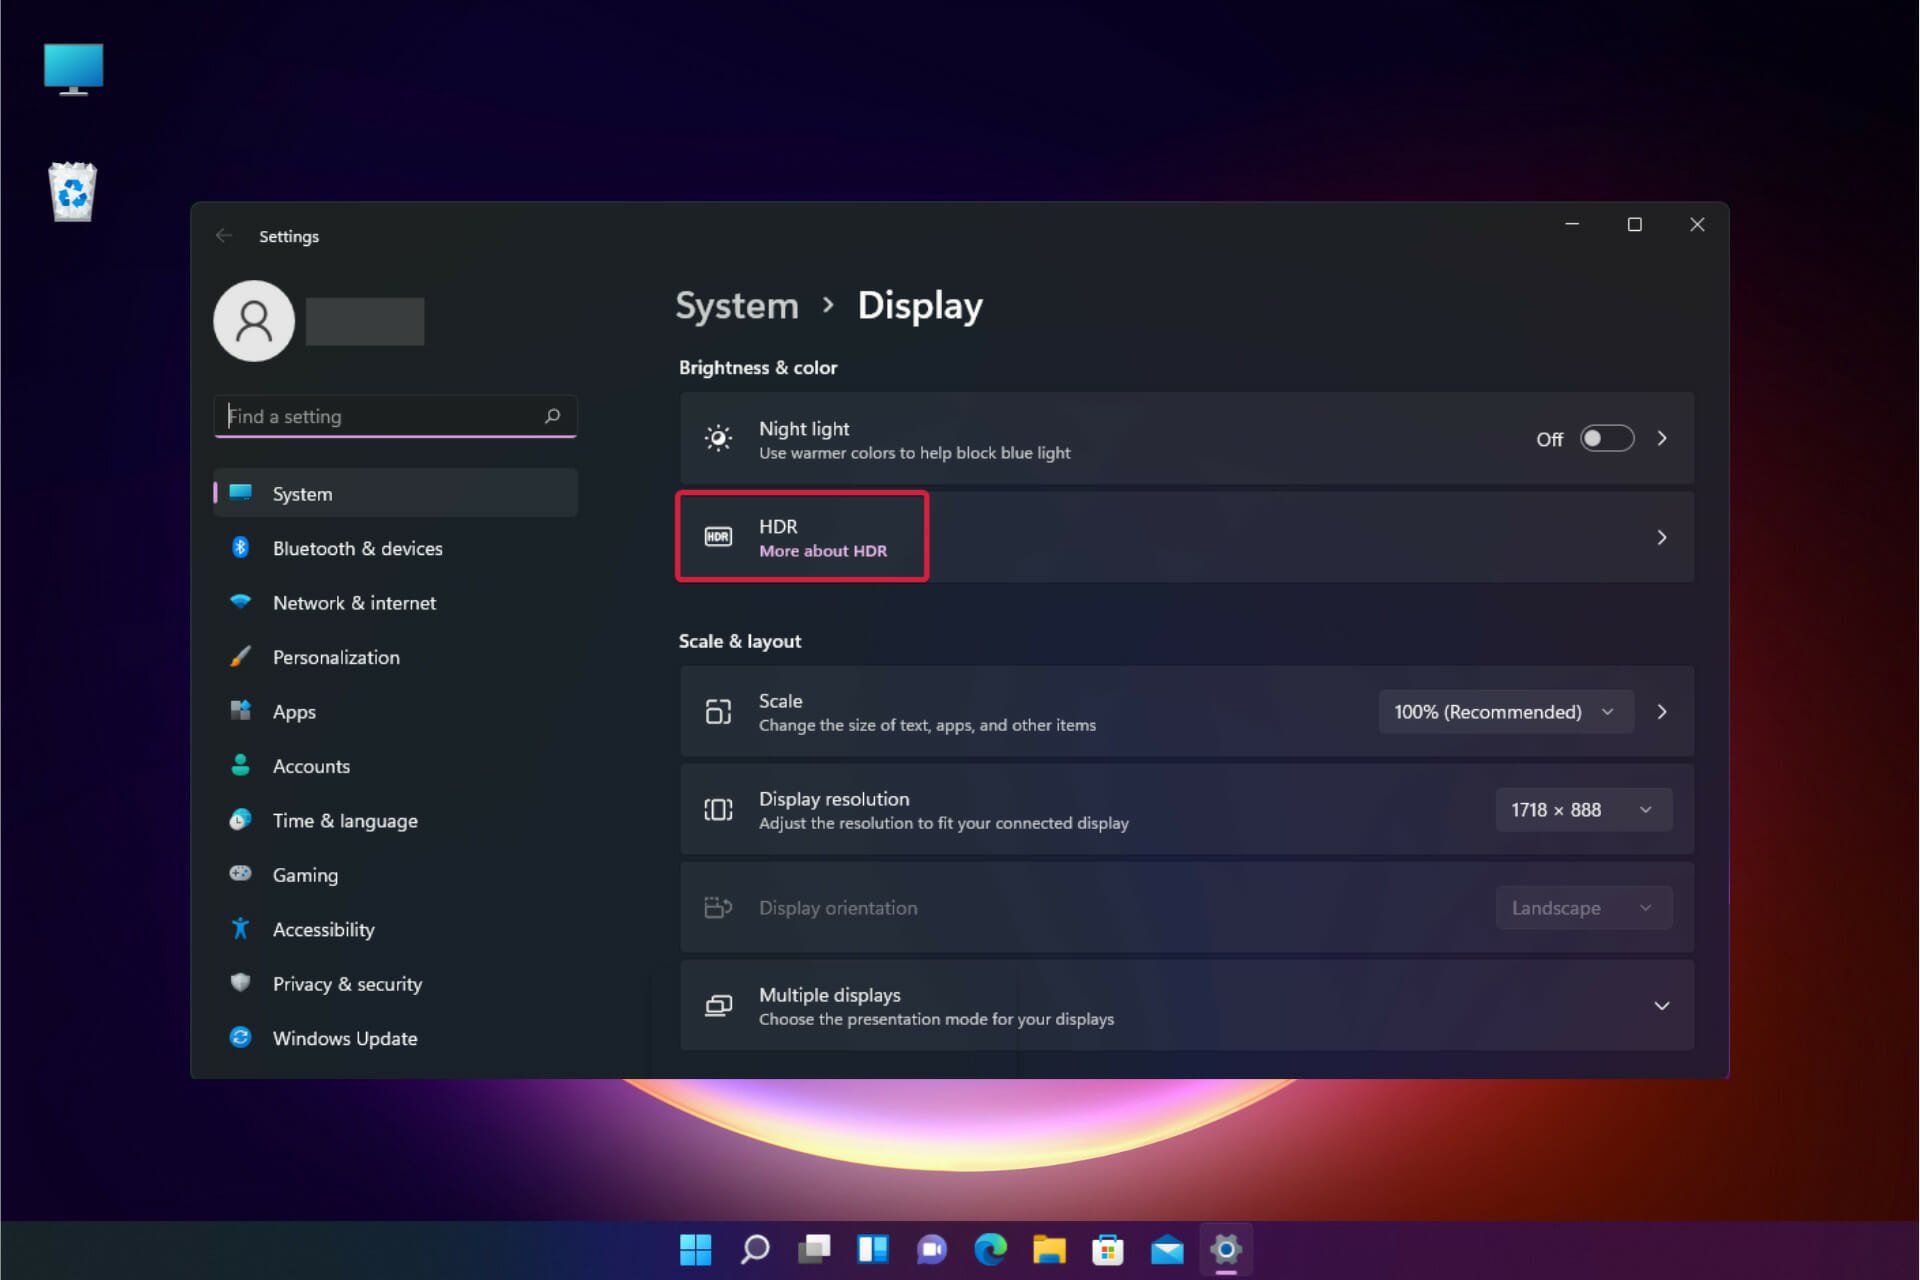Open HDR more about HDR link
Viewport: 1920px width, 1280px height.
point(823,551)
